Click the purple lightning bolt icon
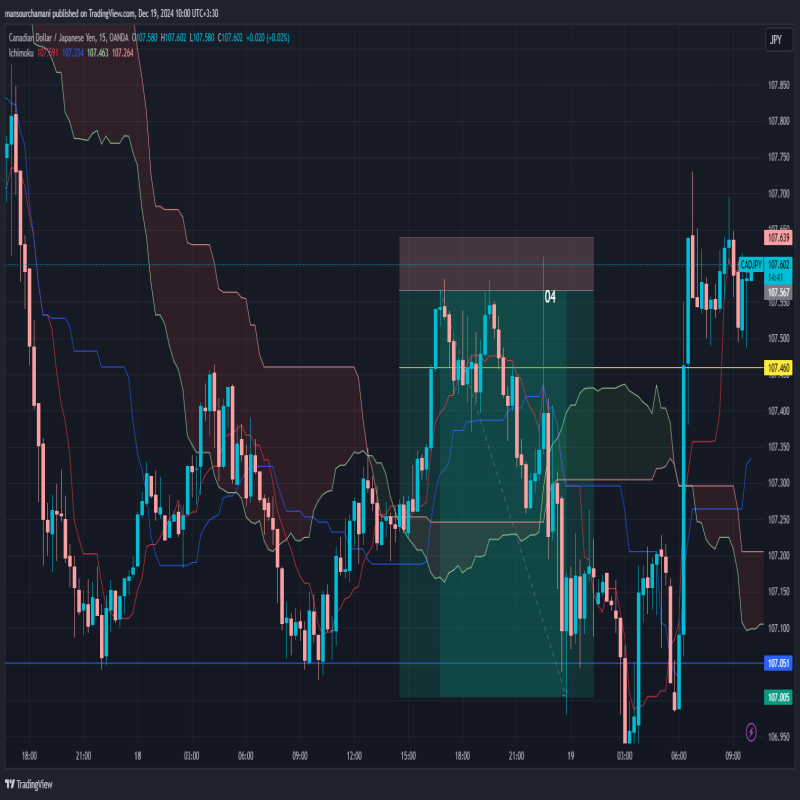The image size is (800, 800). 751,732
